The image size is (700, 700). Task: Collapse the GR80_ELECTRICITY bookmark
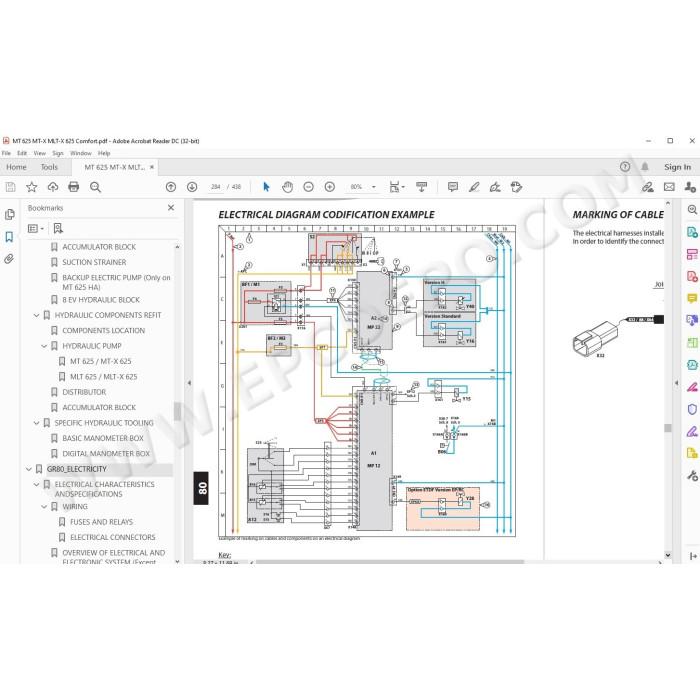click(x=29, y=469)
